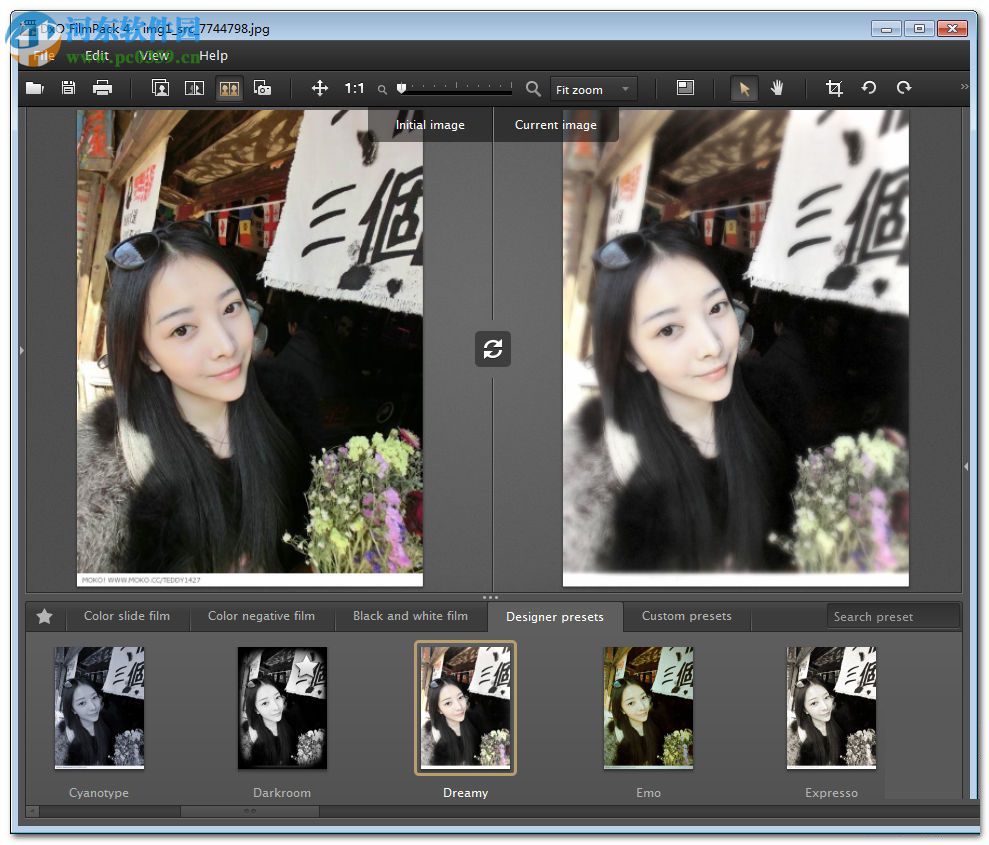Set zoom to 1:1
The width and height of the screenshot is (989, 845).
tap(355, 88)
